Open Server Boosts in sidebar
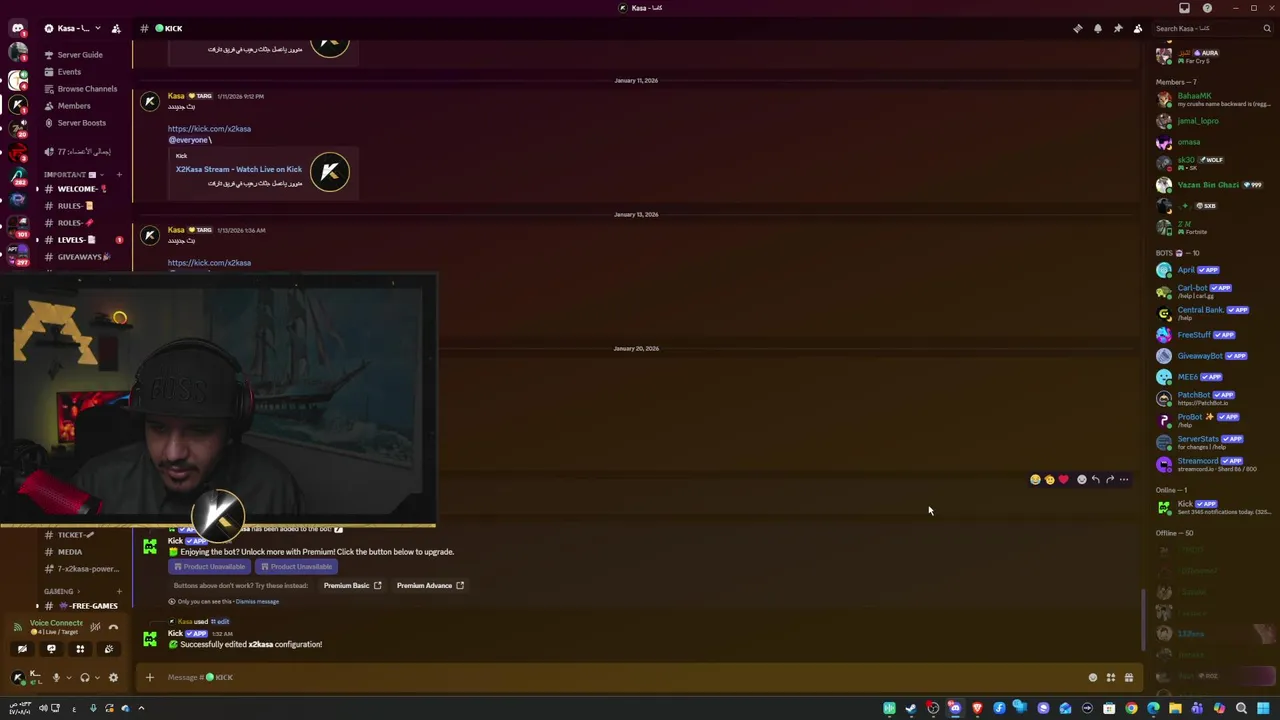The image size is (1280, 720). (x=81, y=123)
